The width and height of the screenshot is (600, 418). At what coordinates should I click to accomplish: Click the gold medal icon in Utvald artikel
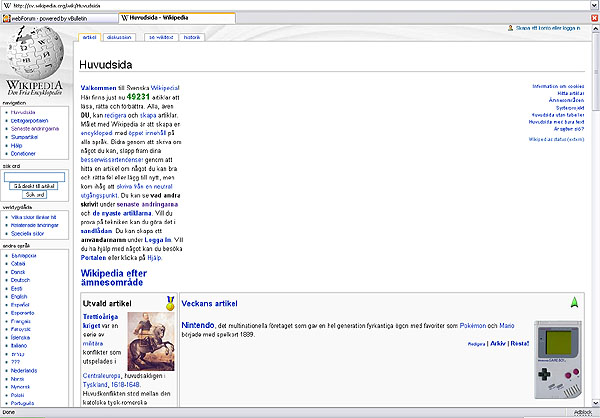170,303
